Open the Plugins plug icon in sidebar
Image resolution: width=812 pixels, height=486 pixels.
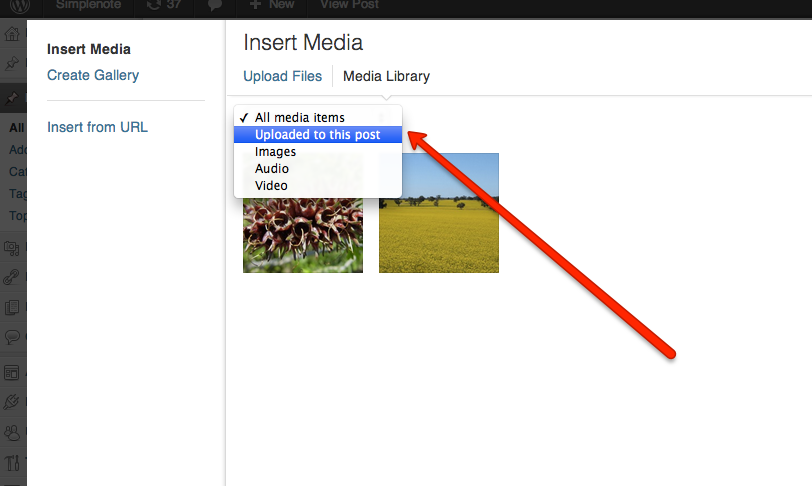[12, 402]
